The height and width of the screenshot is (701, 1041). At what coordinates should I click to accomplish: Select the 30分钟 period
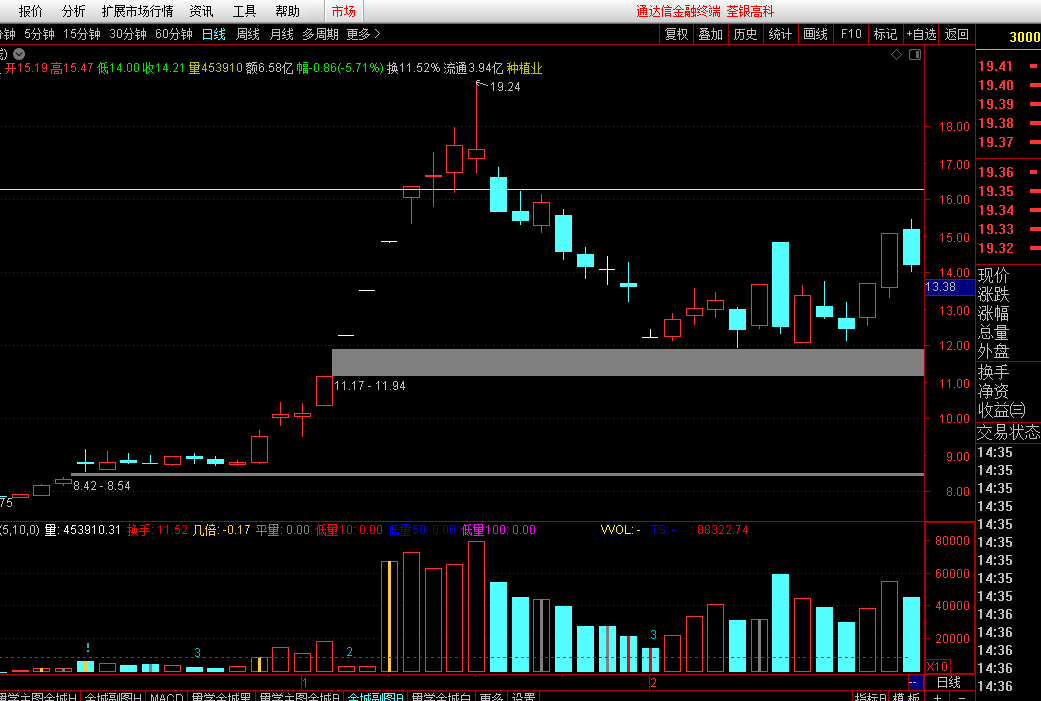pyautogui.click(x=127, y=34)
